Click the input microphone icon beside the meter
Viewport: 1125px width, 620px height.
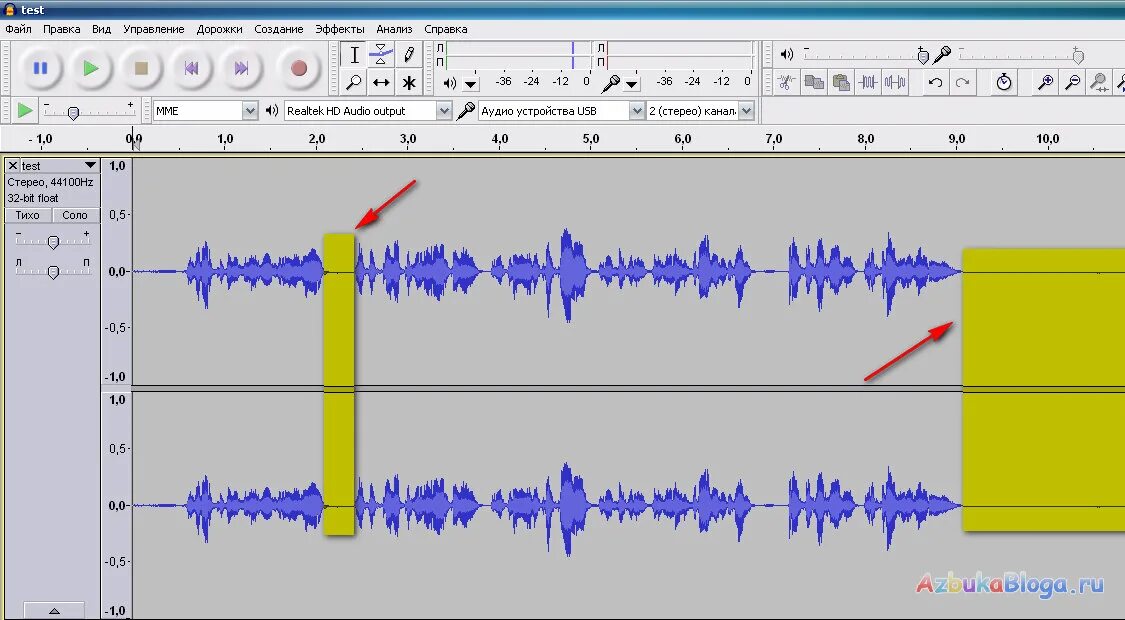point(611,83)
